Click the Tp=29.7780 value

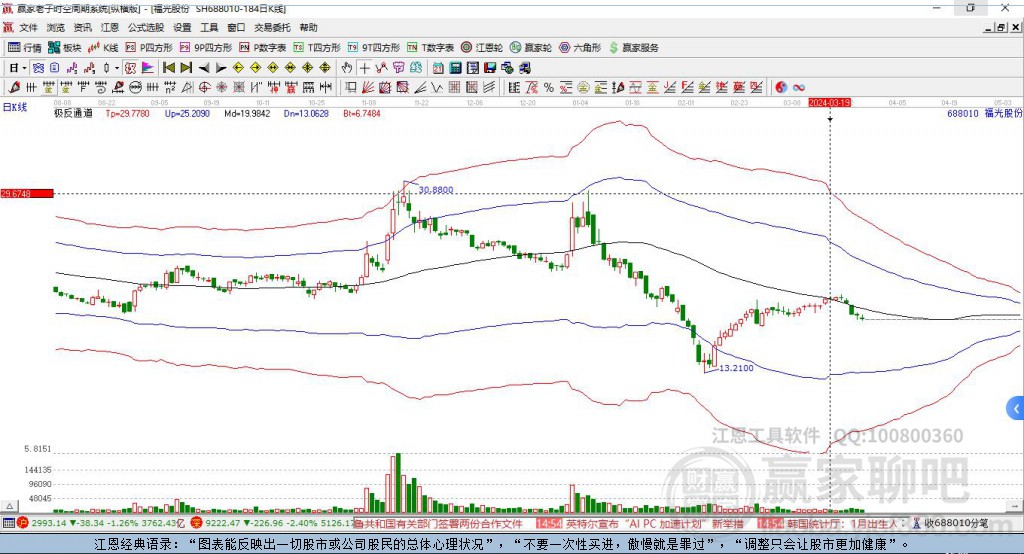click(127, 113)
